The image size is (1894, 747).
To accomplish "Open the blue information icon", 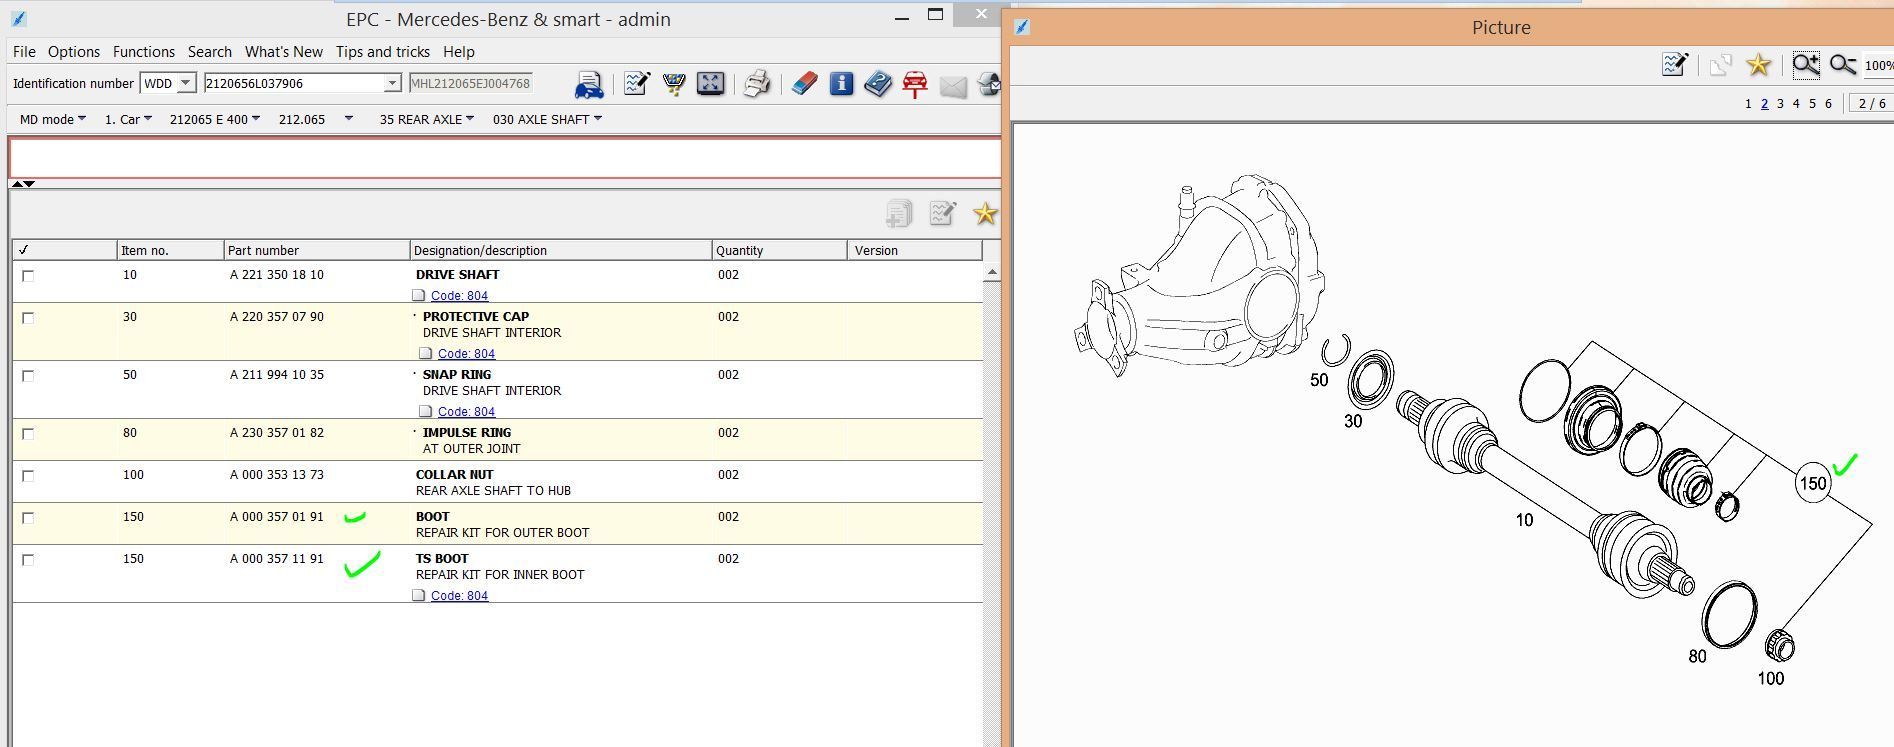I will [x=841, y=84].
